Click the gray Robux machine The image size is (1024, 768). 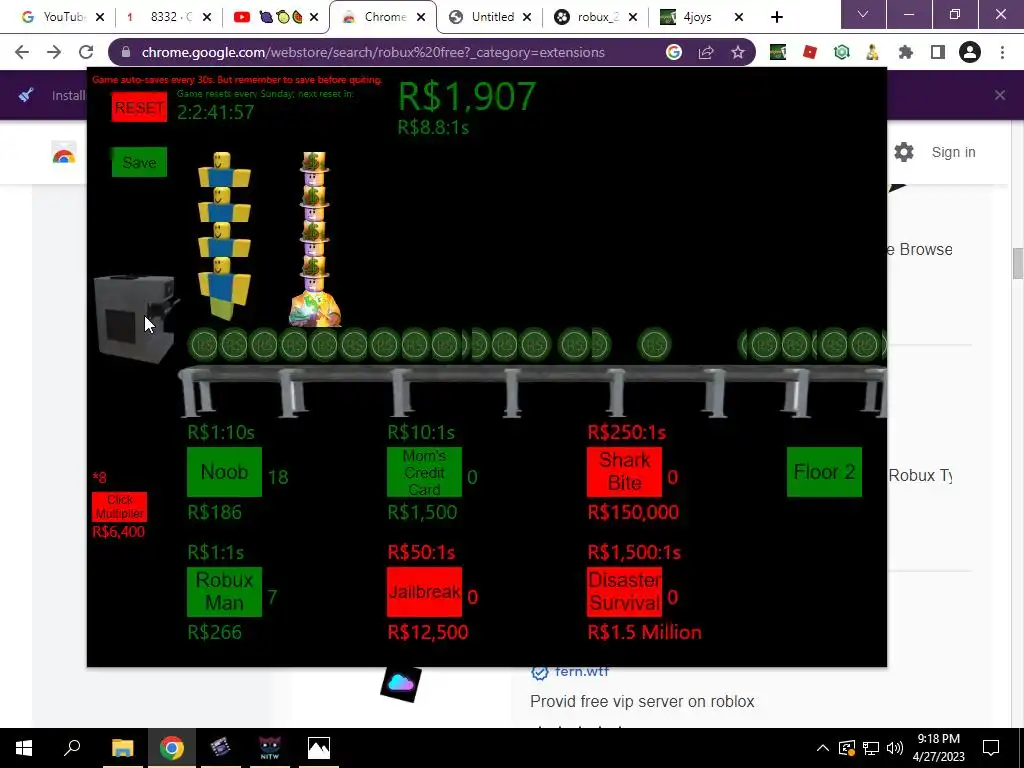pyautogui.click(x=135, y=319)
